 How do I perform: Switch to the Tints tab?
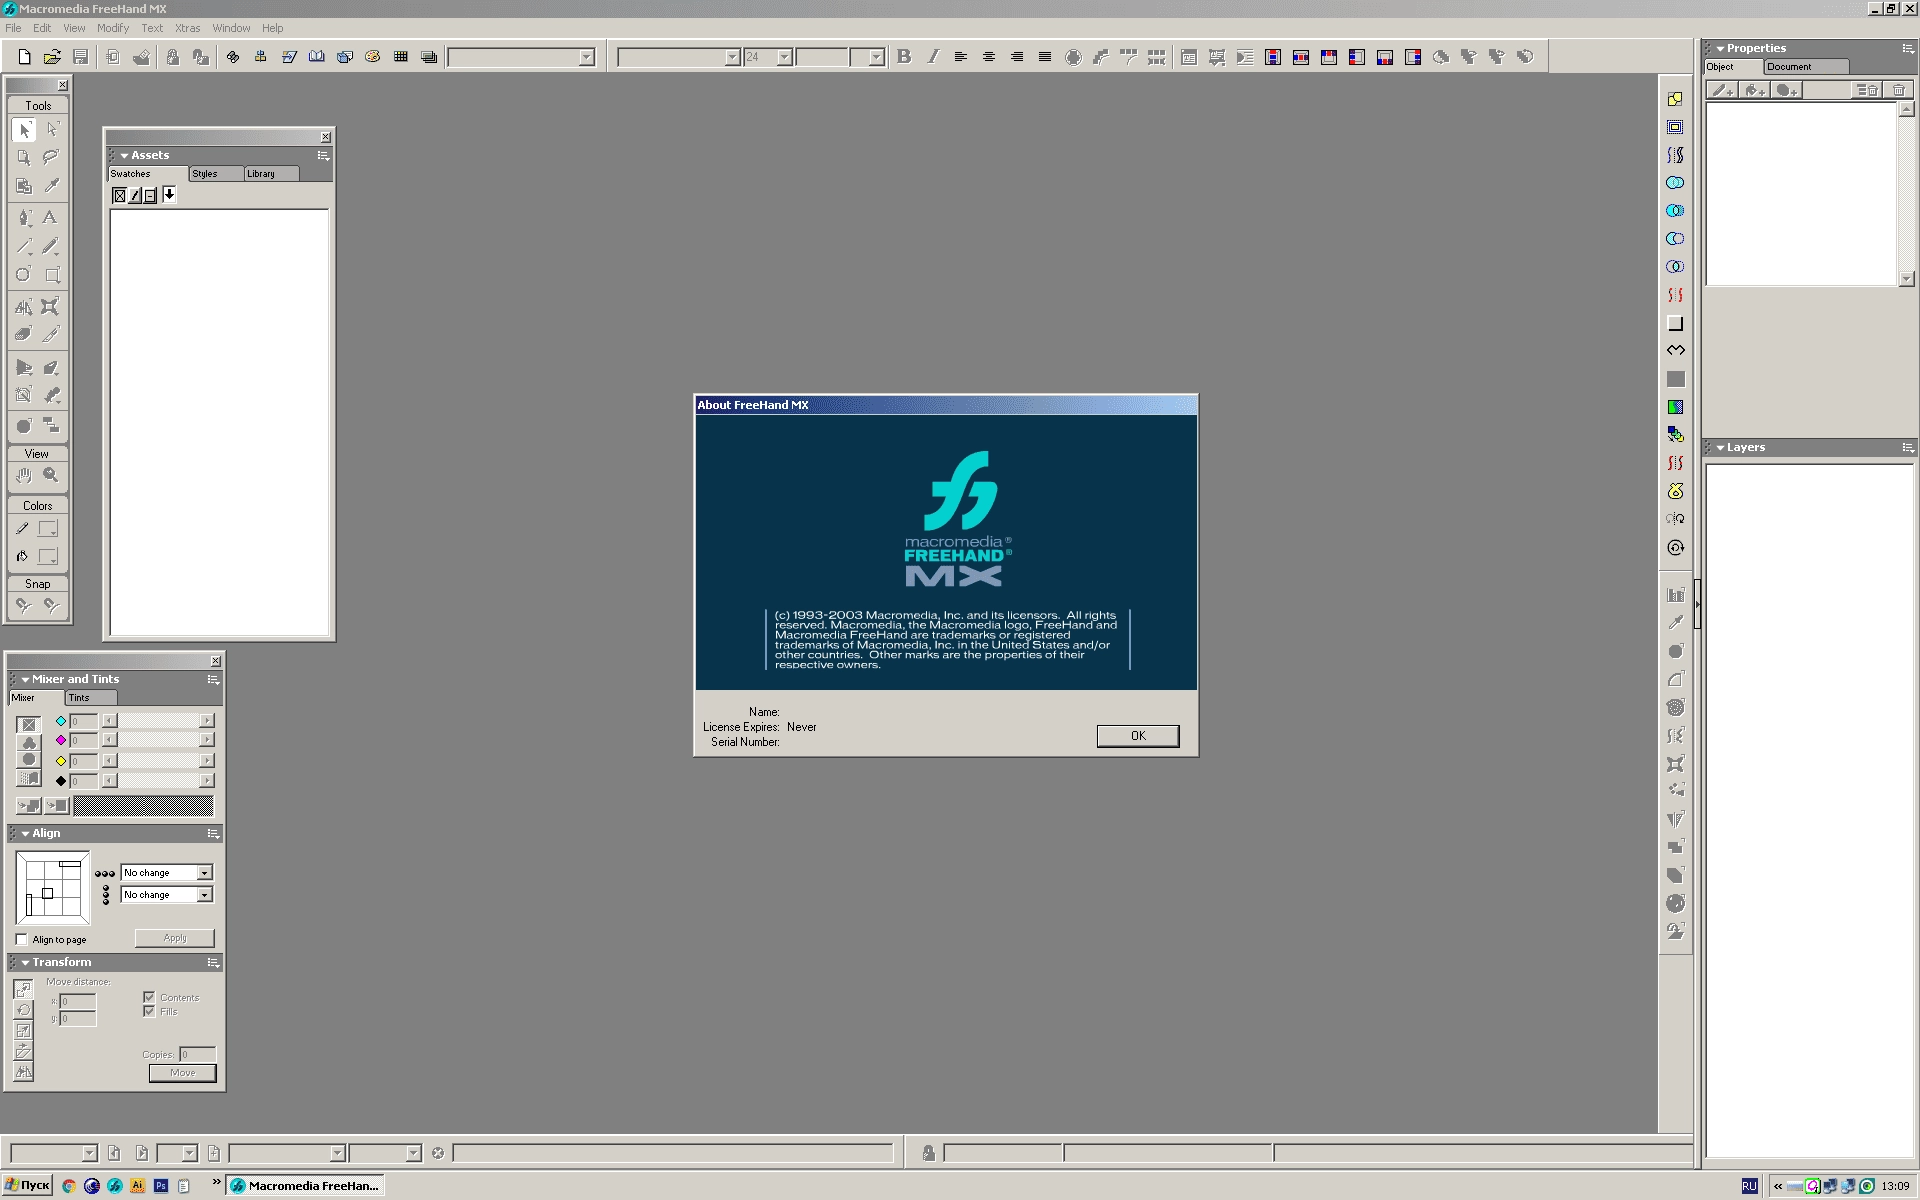click(x=90, y=698)
